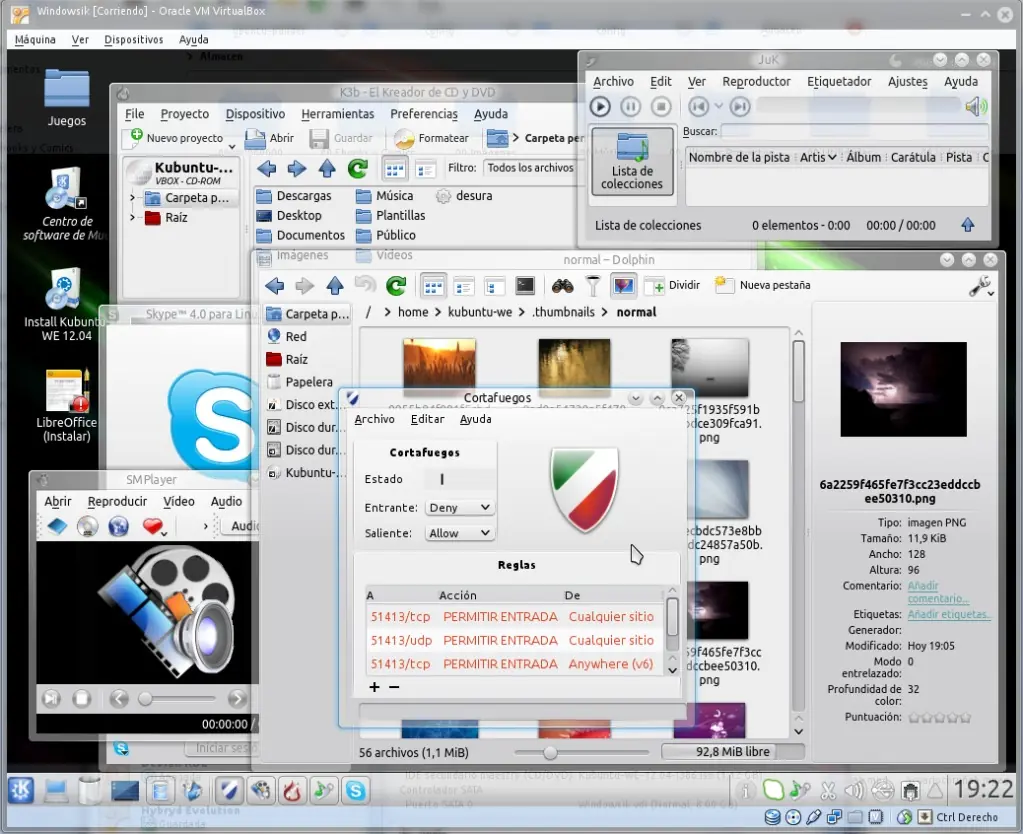This screenshot has width=1023, height=834.
Task: Click the JuK volume speaker icon
Action: point(976,106)
